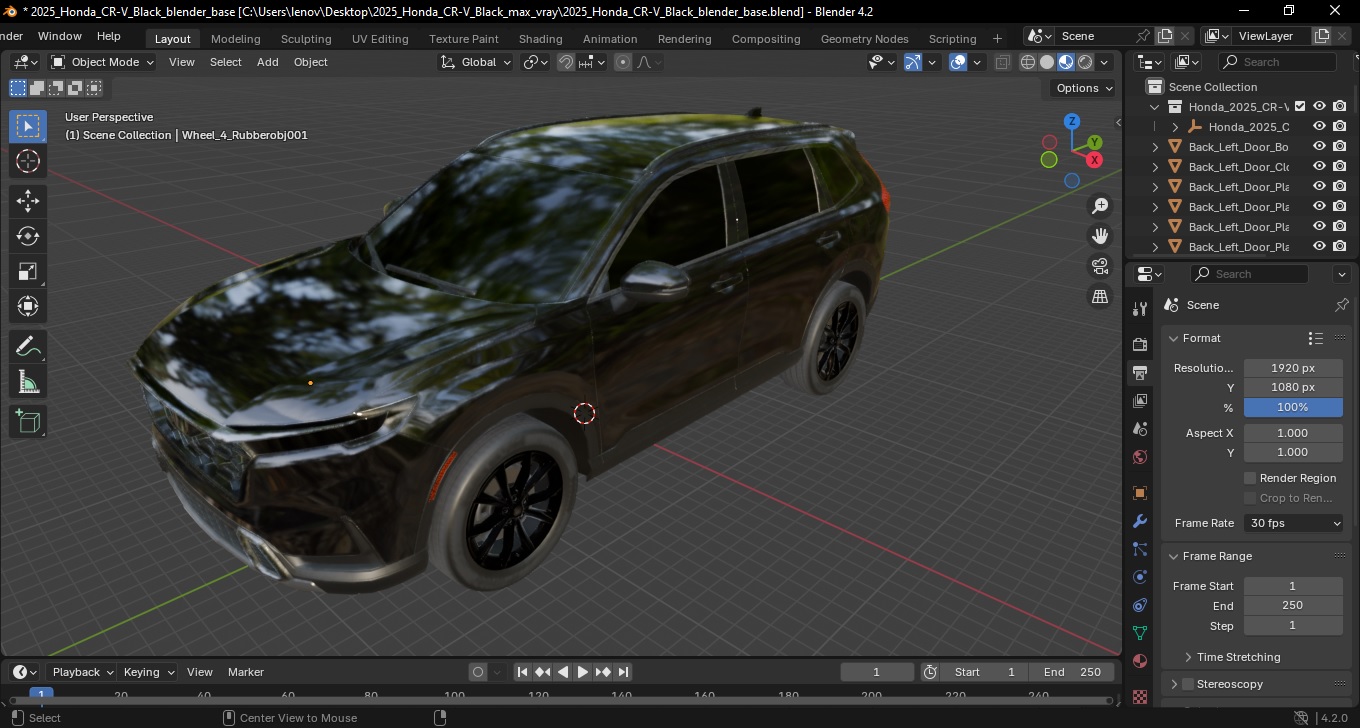
Task: Switch to the Modeling workspace tab
Action: tap(236, 39)
